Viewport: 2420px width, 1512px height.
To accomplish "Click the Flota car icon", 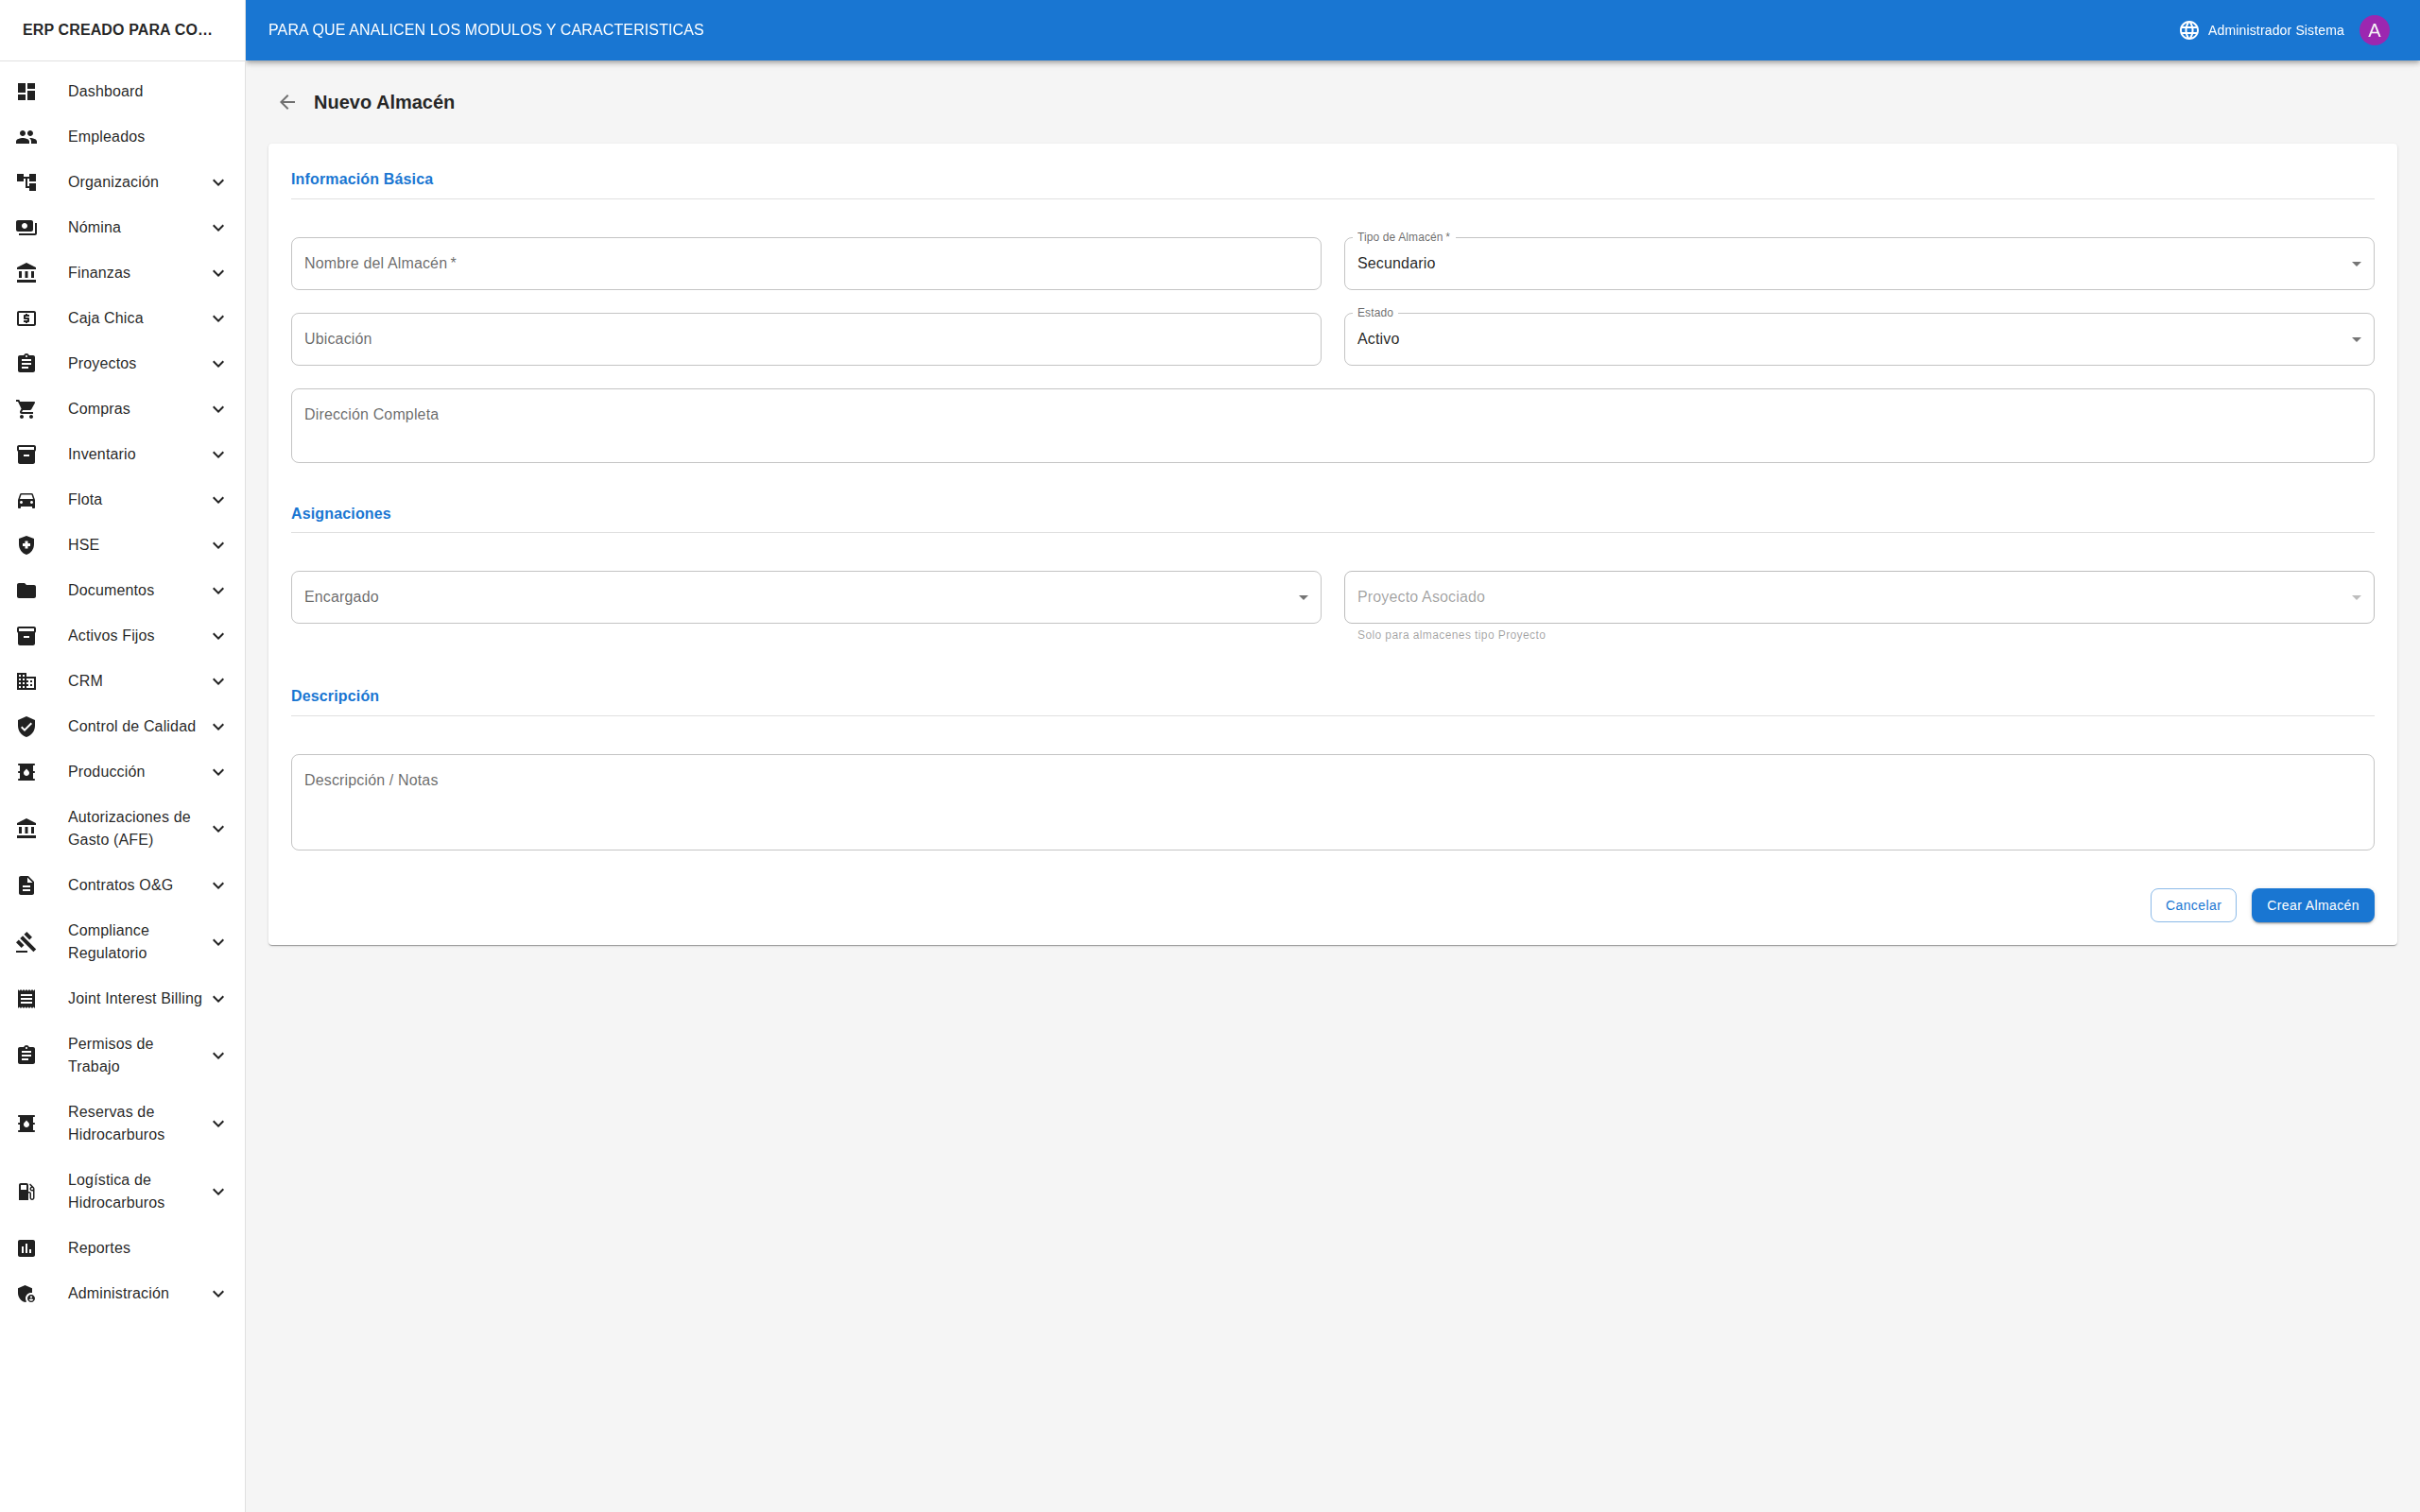I will [27, 500].
